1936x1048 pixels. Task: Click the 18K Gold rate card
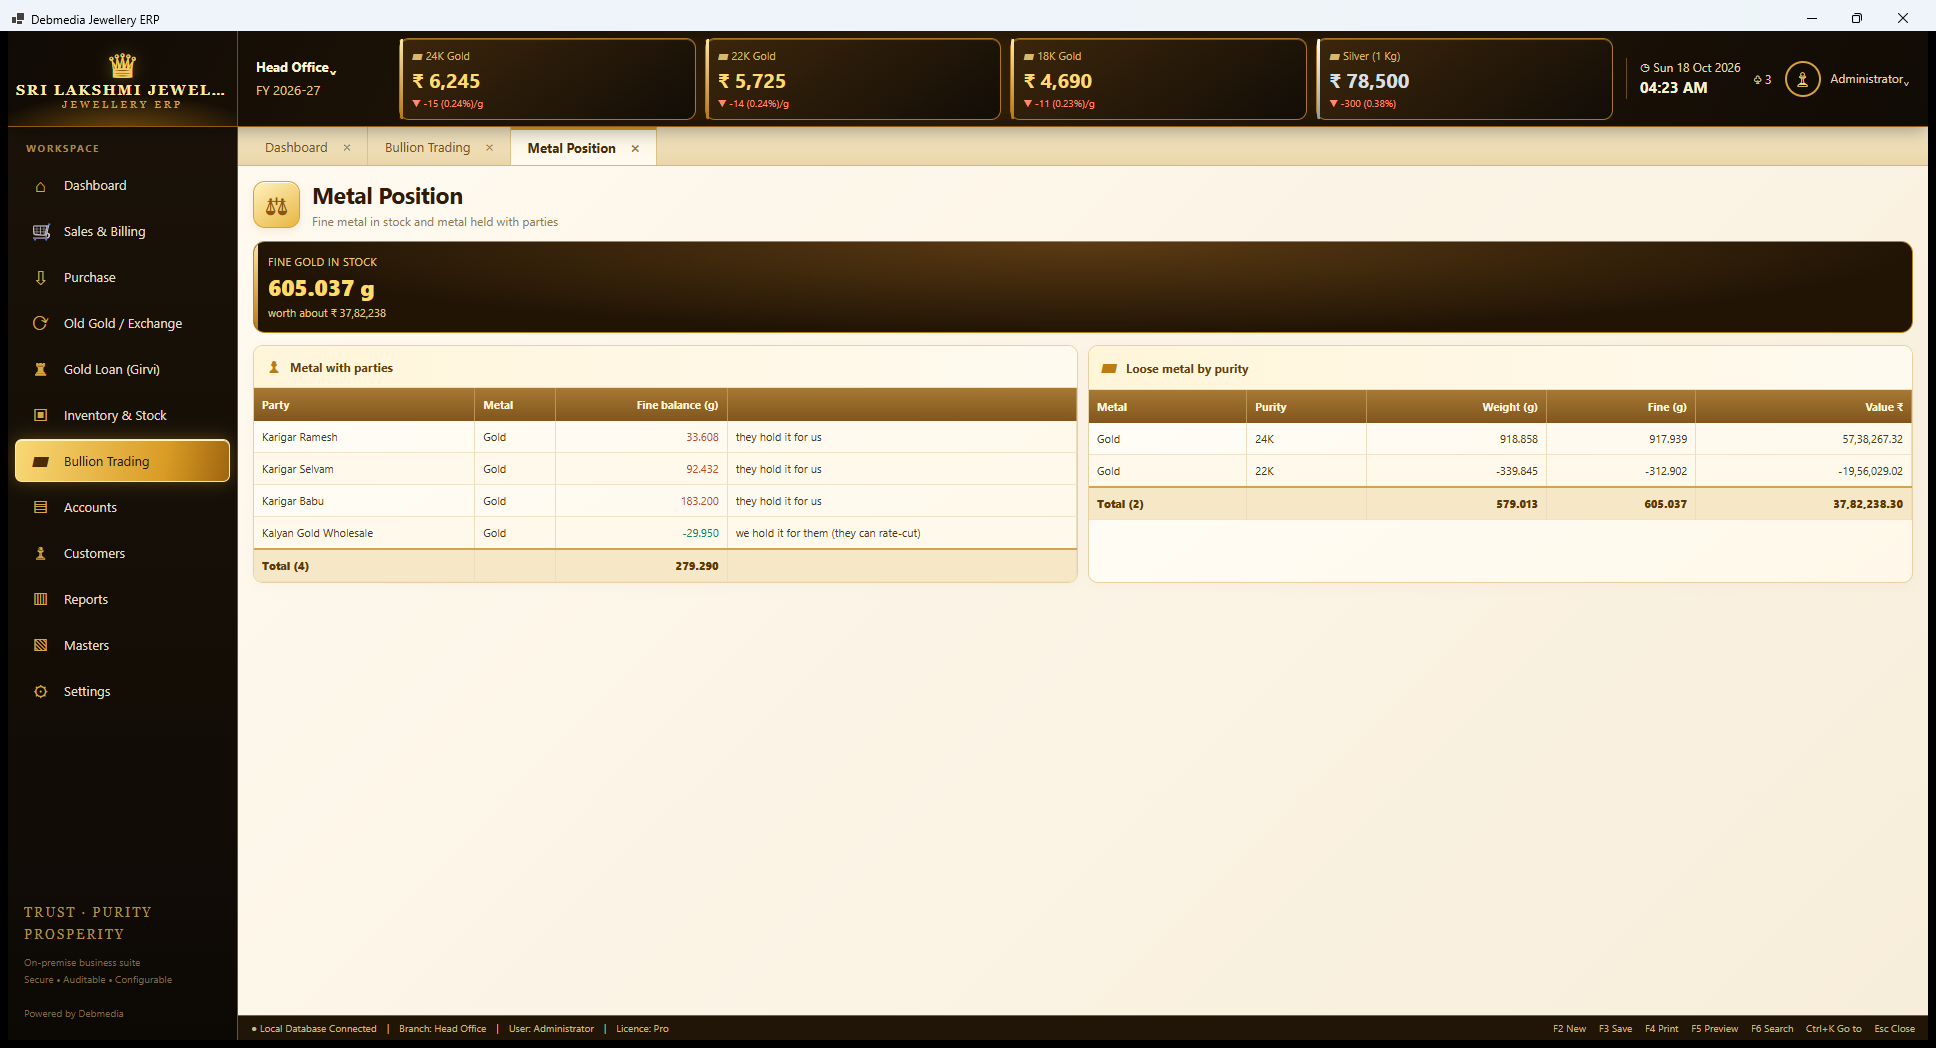click(x=1159, y=79)
